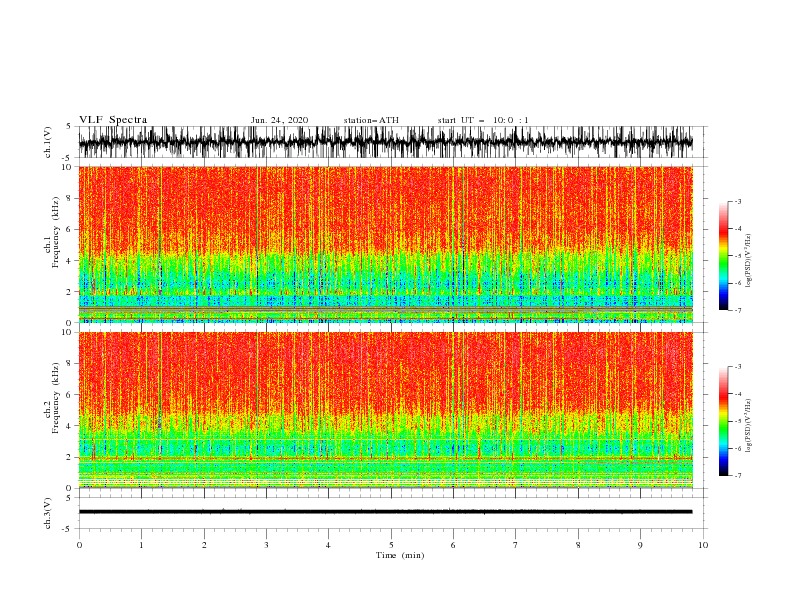The height and width of the screenshot is (612, 792).
Task: Click inside the ch.1 spectrogram panel
Action: pyautogui.click(x=385, y=244)
